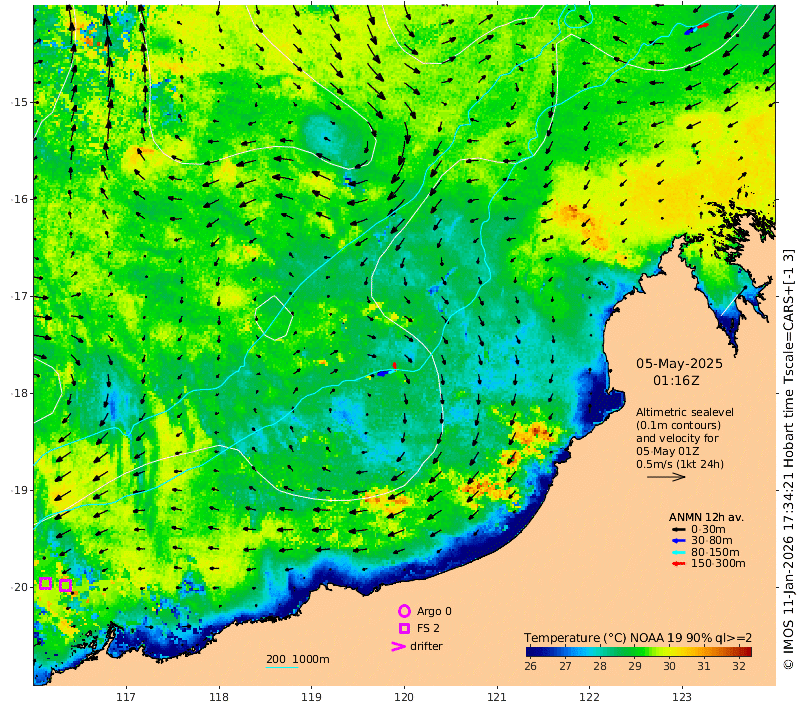Click the 'Altimetric sealevel' caption text
This screenshot has width=800, height=710.
(685, 412)
